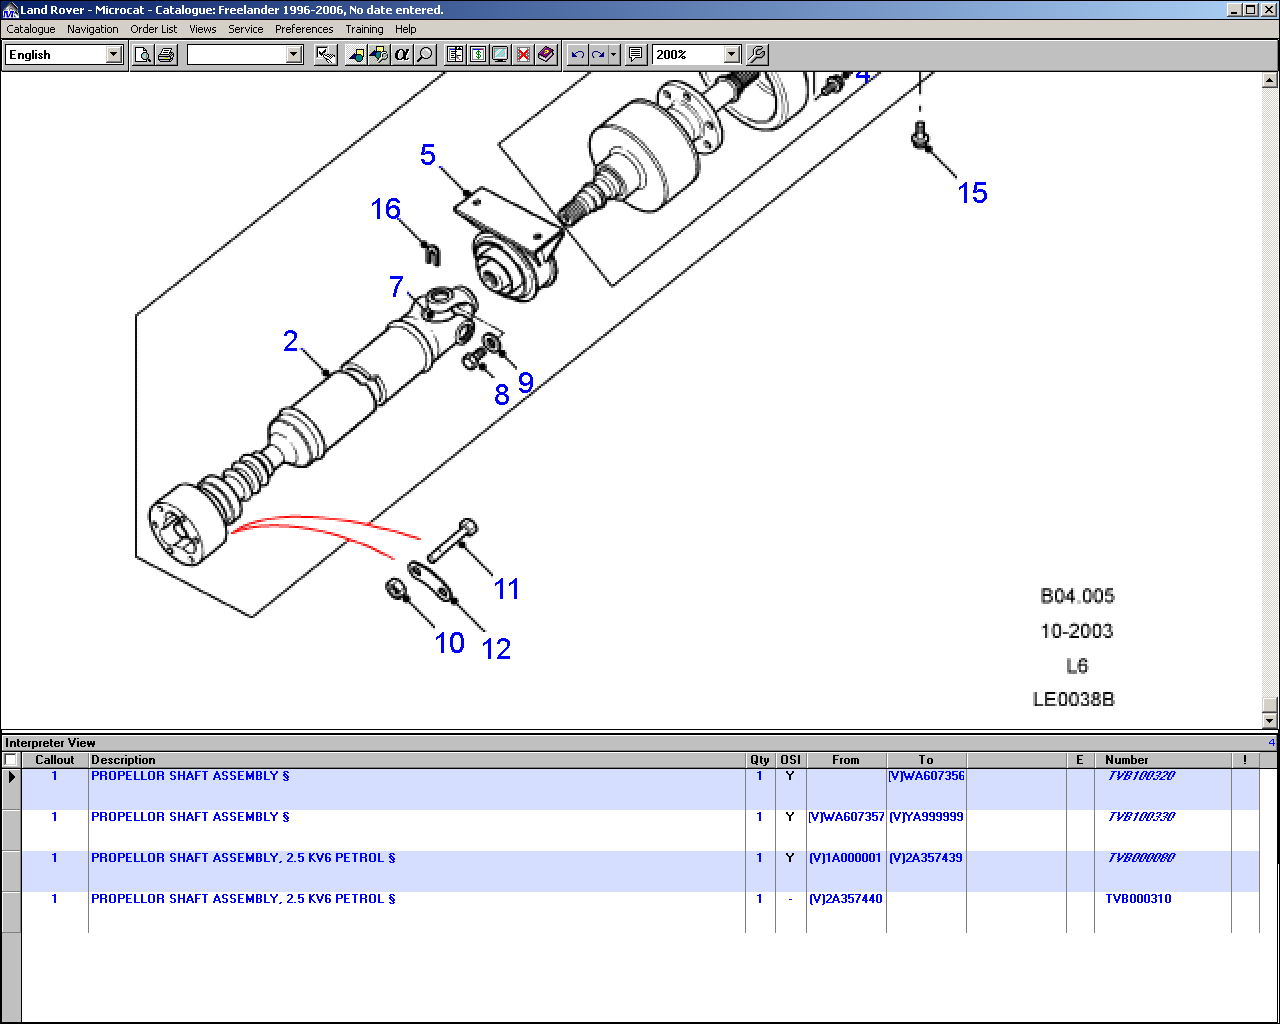Viewport: 1280px width, 1024px height.
Task: Click the red X toolbar icon
Action: point(523,55)
